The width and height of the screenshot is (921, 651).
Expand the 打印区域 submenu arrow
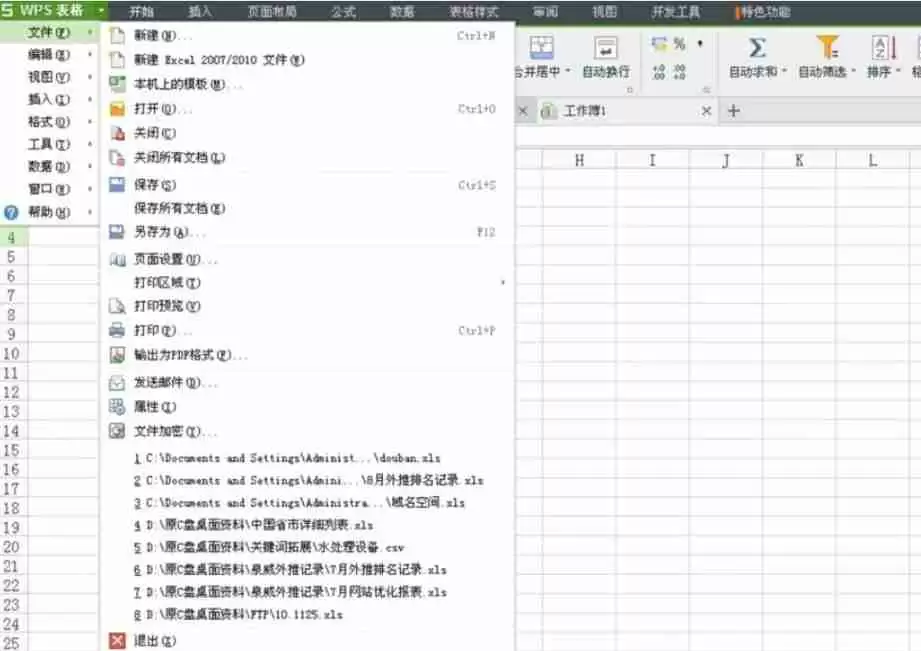503,281
